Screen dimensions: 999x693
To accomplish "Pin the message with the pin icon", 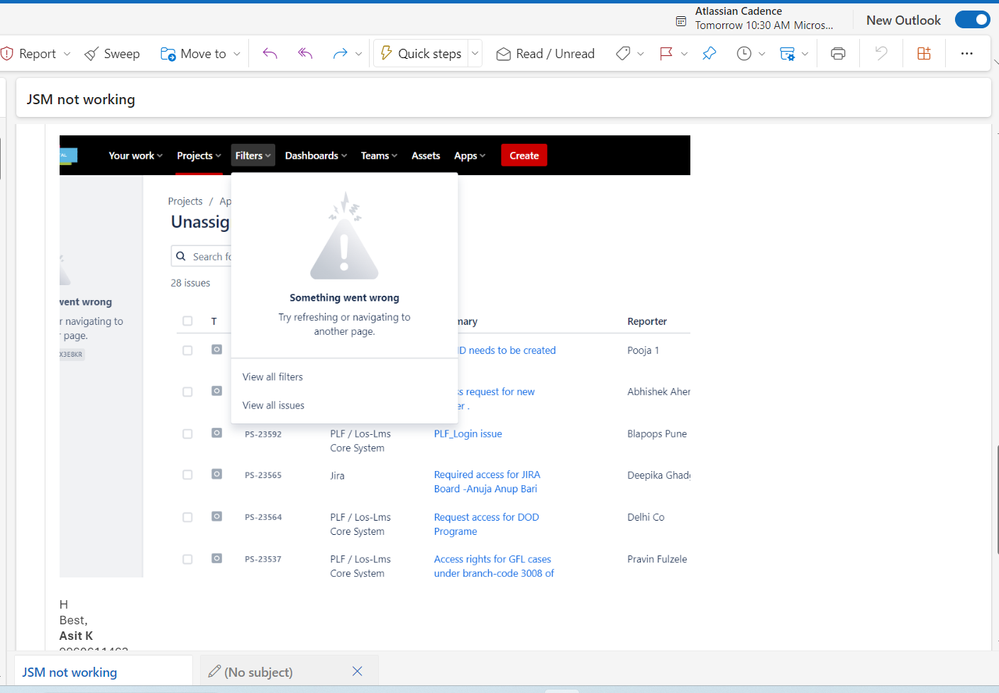I will pyautogui.click(x=709, y=54).
